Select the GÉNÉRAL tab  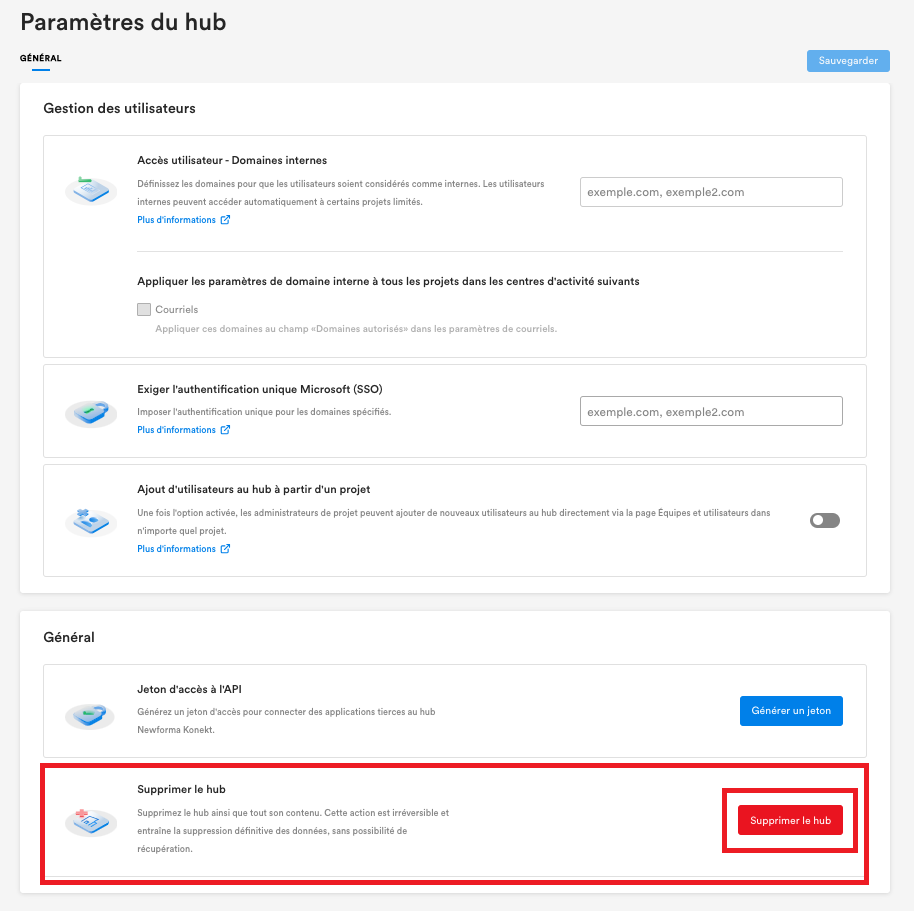(41, 58)
